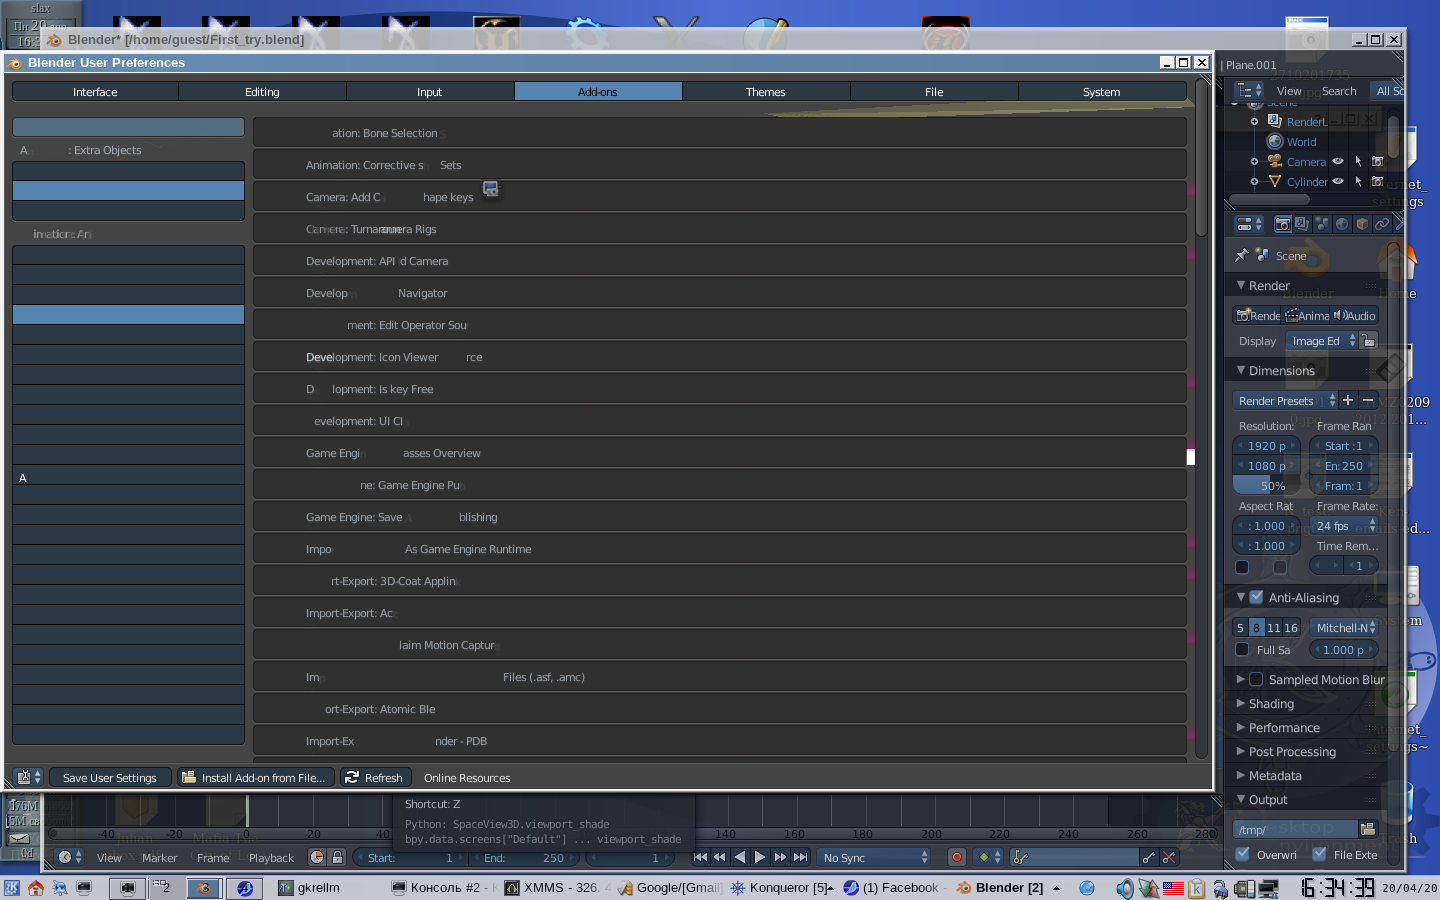The image size is (1440, 900).
Task: Click Install Add-on from File button
Action: coord(257,777)
